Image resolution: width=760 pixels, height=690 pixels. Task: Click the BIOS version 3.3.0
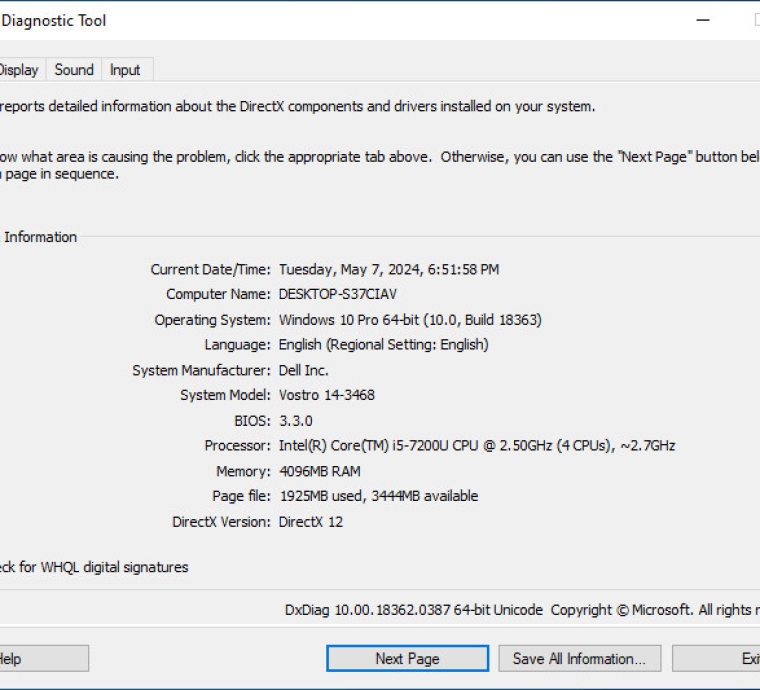pyautogui.click(x=296, y=421)
